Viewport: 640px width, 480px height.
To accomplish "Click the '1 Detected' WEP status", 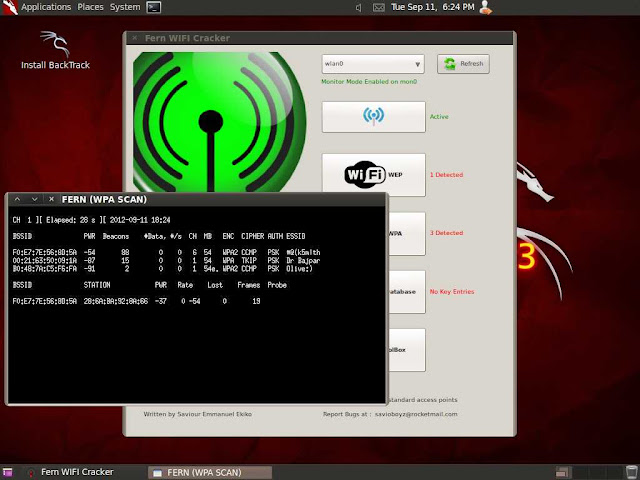I will point(446,175).
